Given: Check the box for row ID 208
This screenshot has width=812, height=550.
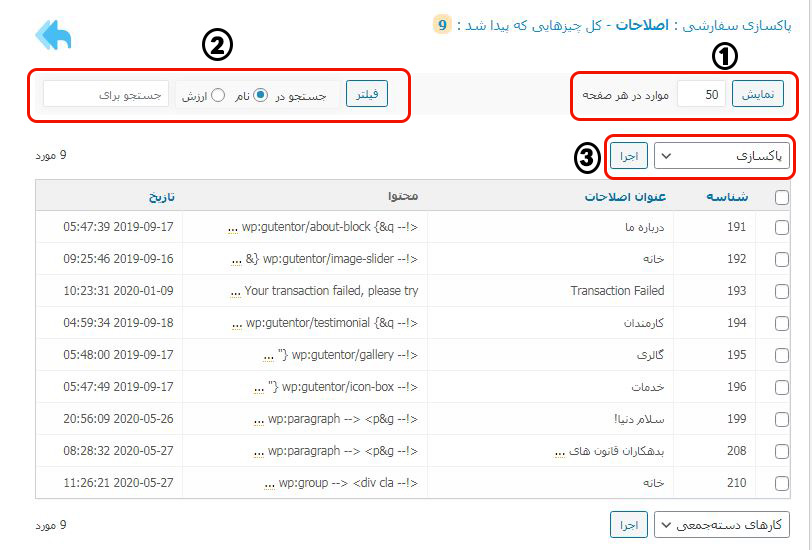Looking at the screenshot, I should (x=781, y=452).
